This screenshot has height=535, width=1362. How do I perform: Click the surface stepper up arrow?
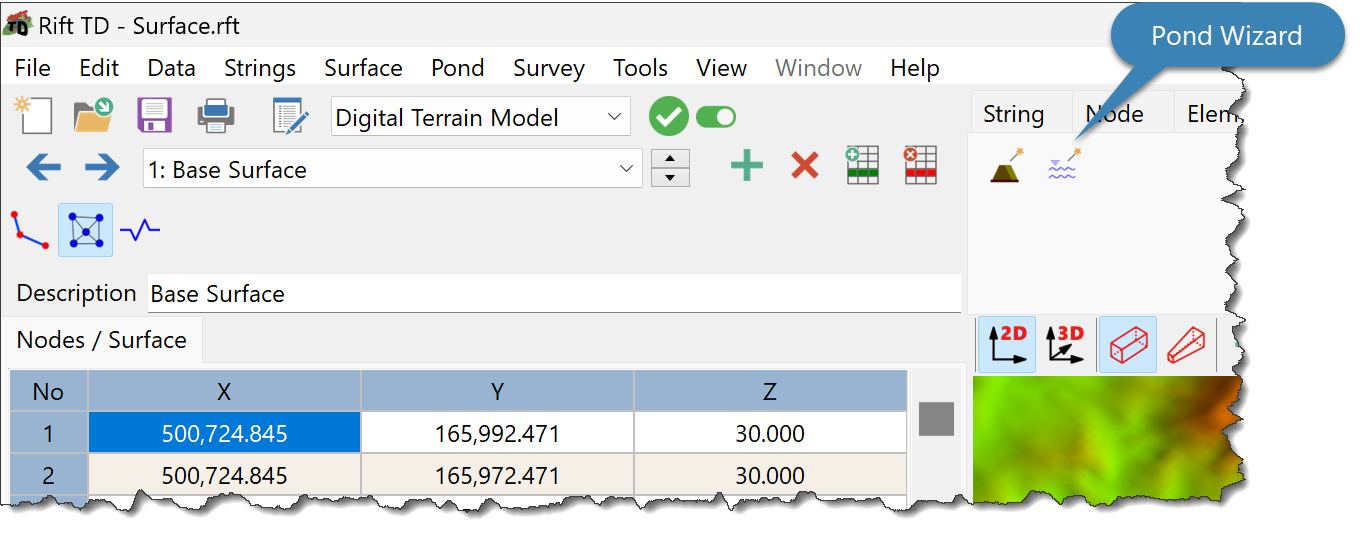tap(670, 159)
